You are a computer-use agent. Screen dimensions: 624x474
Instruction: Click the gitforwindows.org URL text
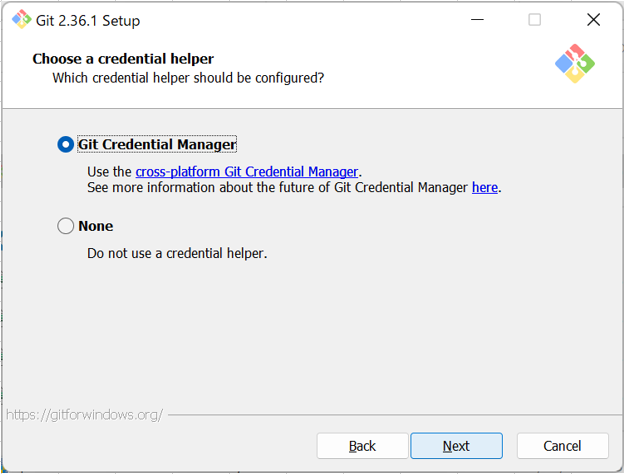pyautogui.click(x=84, y=414)
